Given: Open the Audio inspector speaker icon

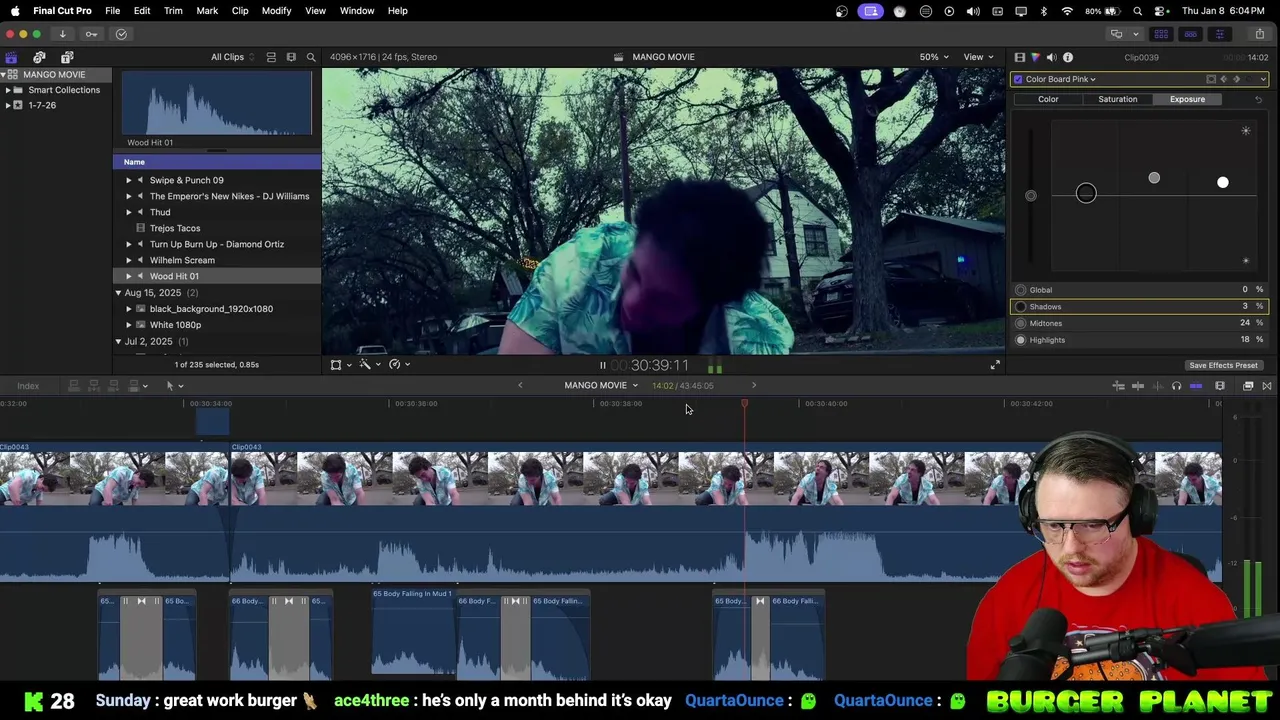Looking at the screenshot, I should 1051,58.
